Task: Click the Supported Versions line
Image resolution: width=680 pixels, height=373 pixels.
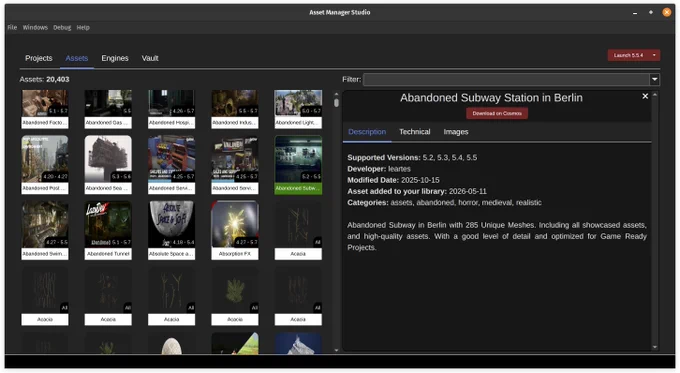Action: coord(412,157)
